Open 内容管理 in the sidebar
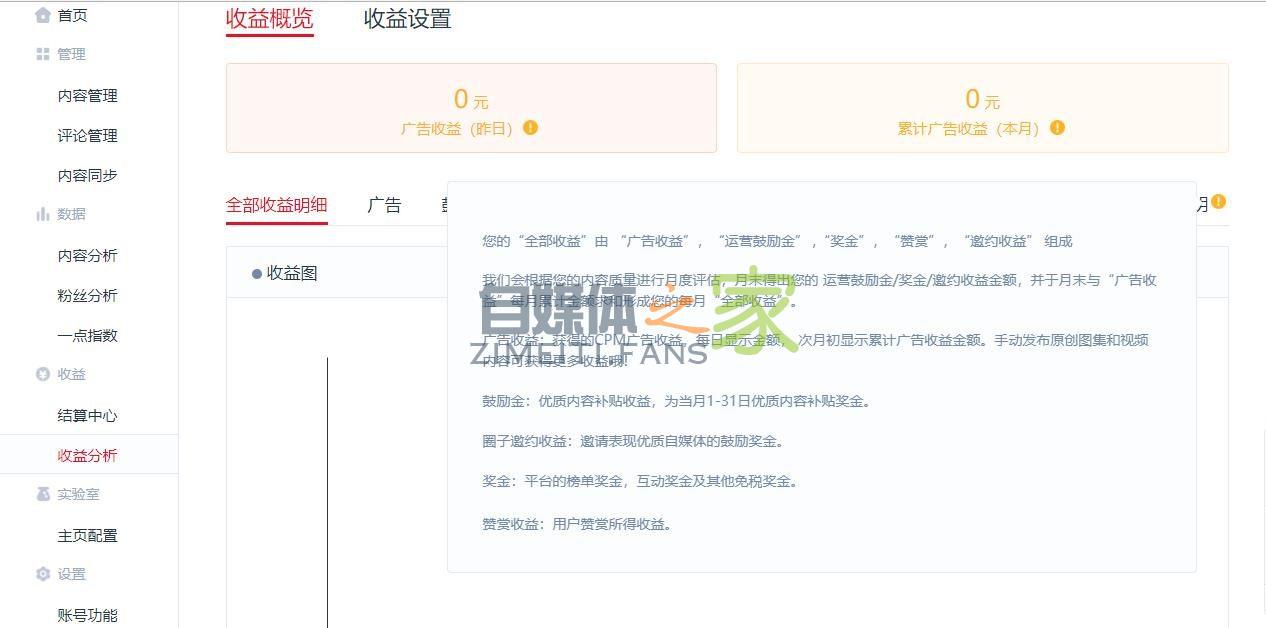This screenshot has width=1266, height=628. pos(87,96)
